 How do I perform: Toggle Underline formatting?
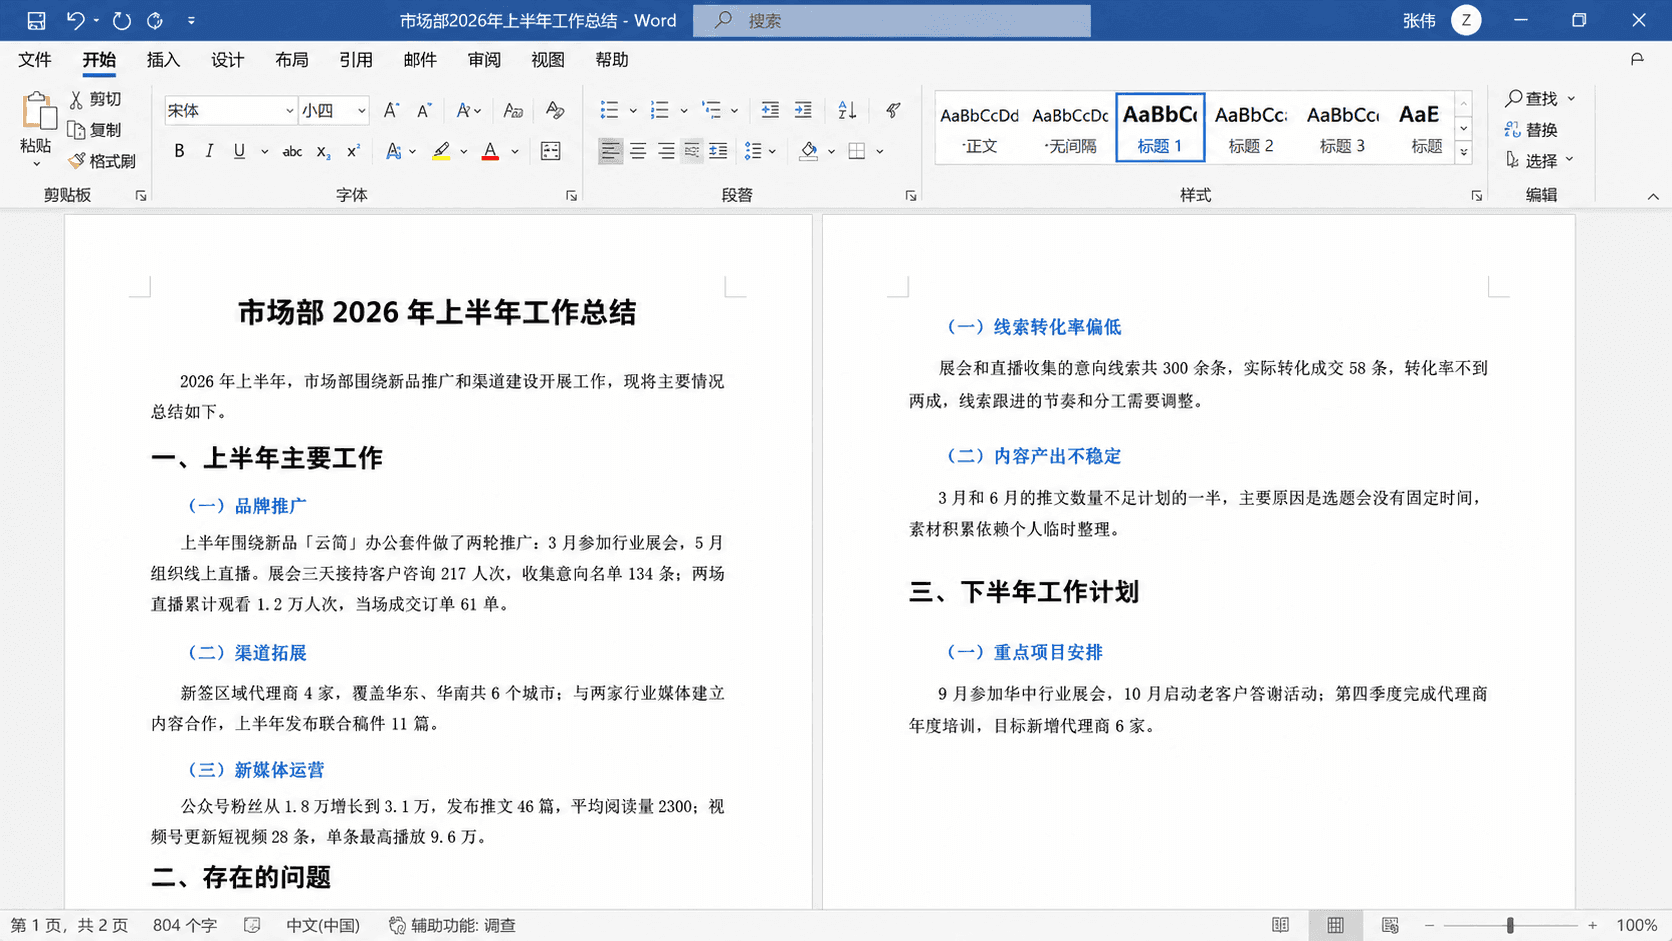[239, 151]
